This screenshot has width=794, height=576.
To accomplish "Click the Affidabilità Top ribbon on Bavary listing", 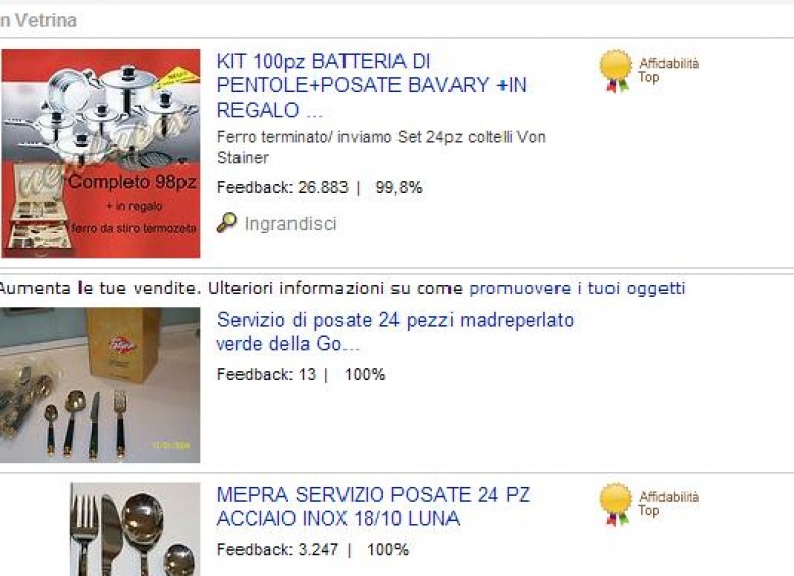I will 615,71.
